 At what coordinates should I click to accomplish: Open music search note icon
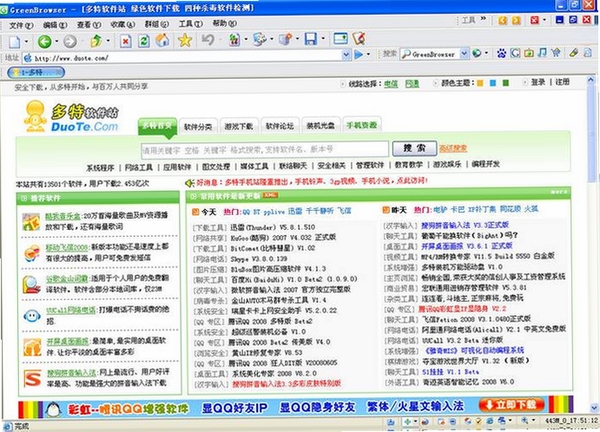(x=542, y=52)
